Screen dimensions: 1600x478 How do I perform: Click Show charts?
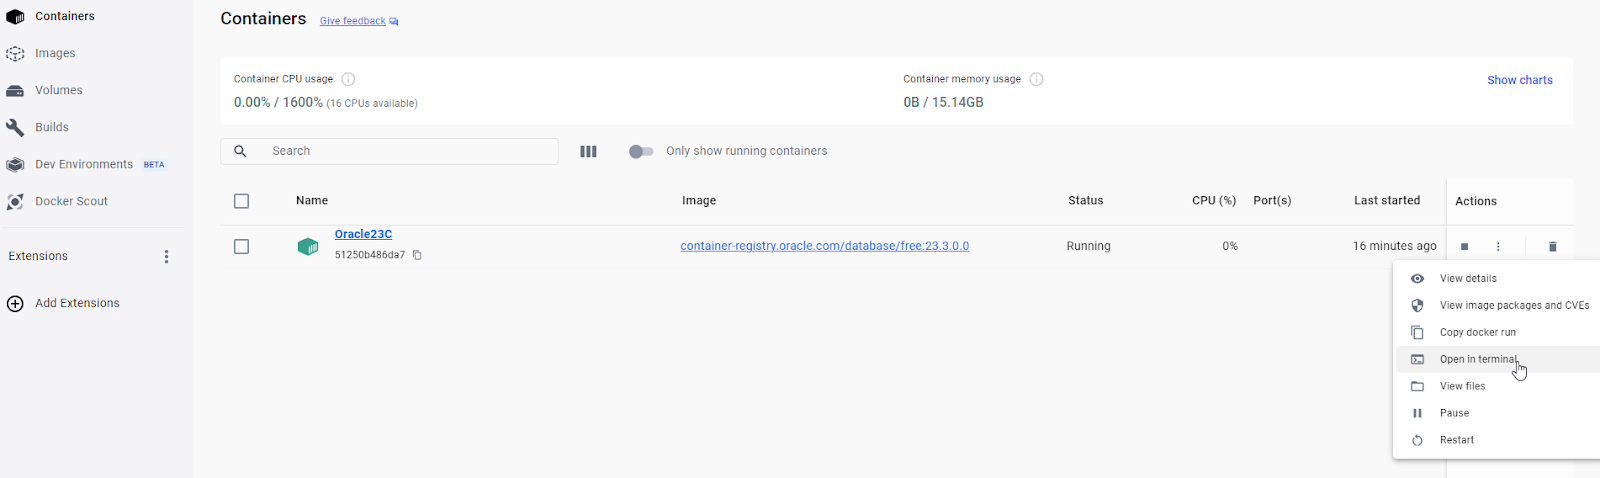click(1519, 80)
